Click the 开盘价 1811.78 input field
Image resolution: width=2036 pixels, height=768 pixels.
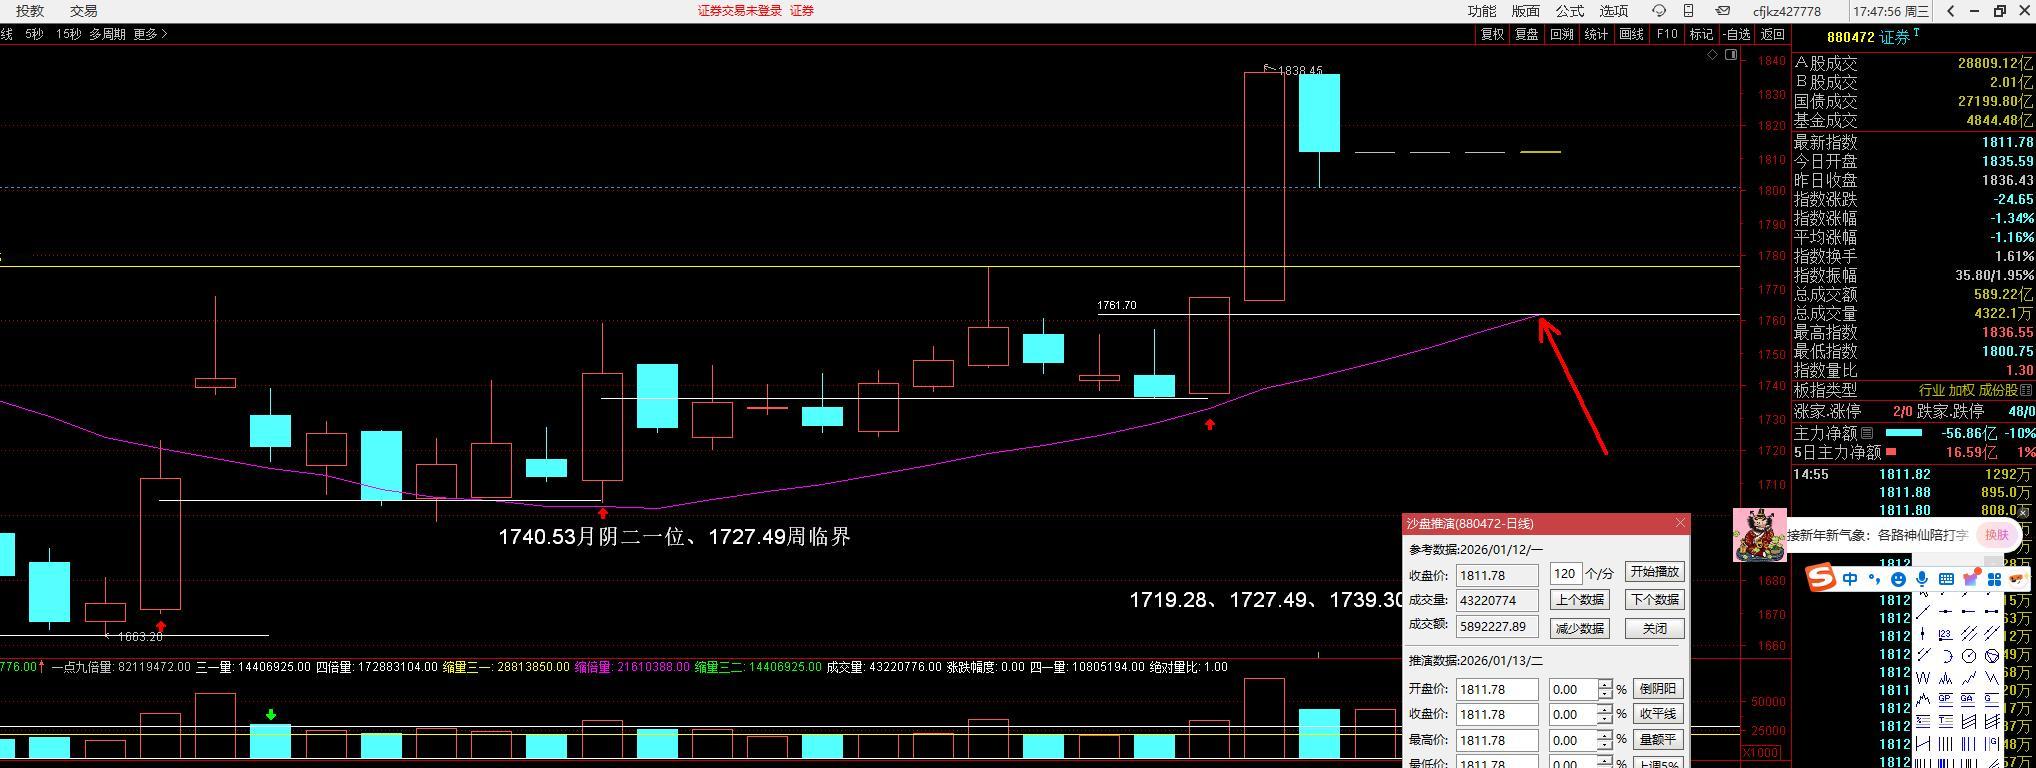1497,689
